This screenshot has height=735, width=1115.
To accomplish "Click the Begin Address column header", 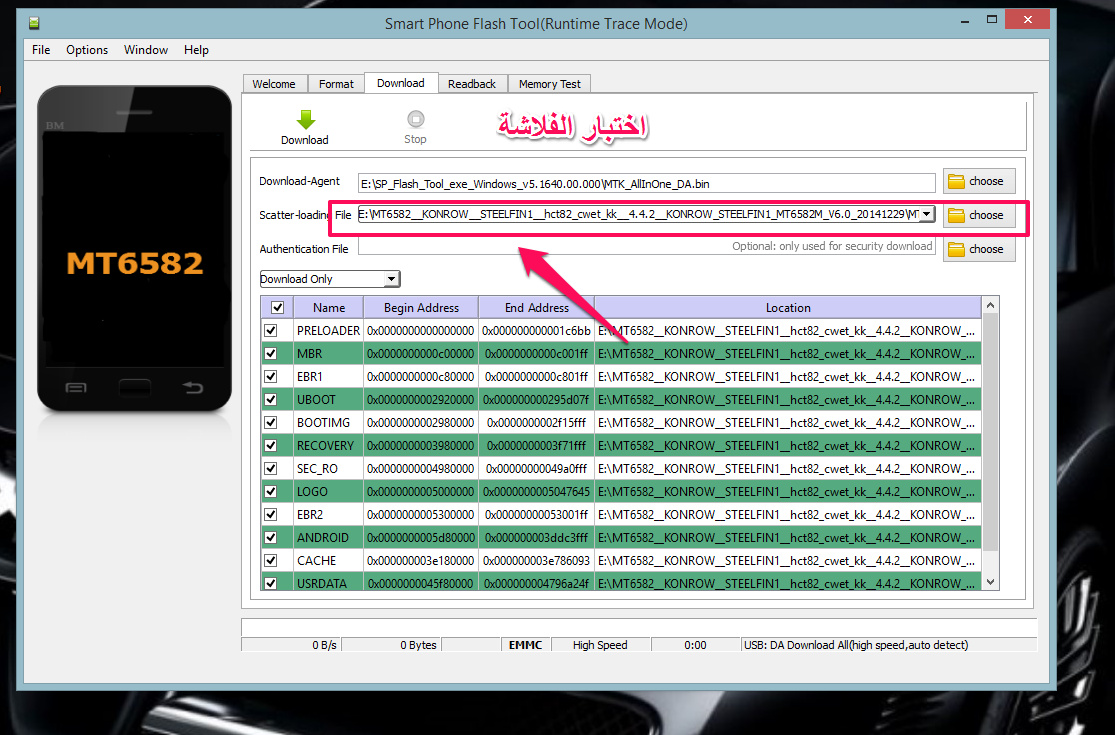I will click(x=421, y=308).
